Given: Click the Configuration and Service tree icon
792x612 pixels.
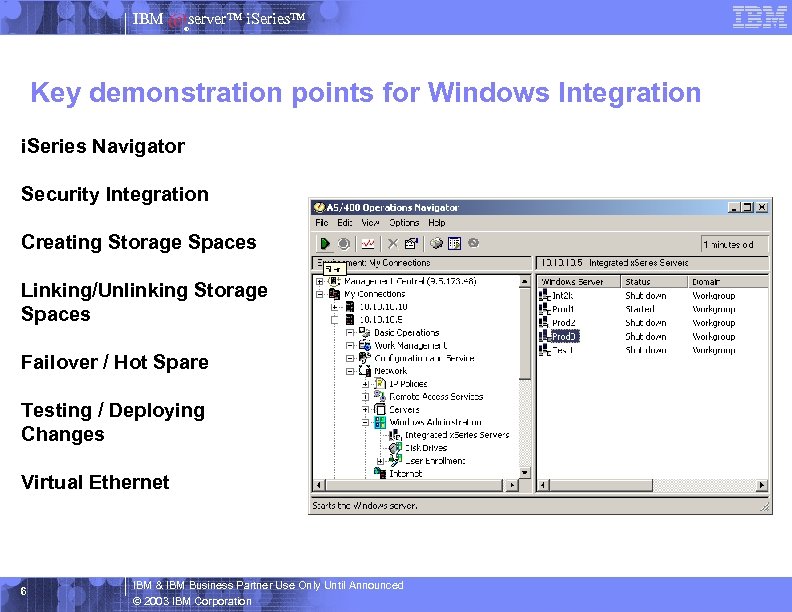Looking at the screenshot, I should tap(365, 358).
